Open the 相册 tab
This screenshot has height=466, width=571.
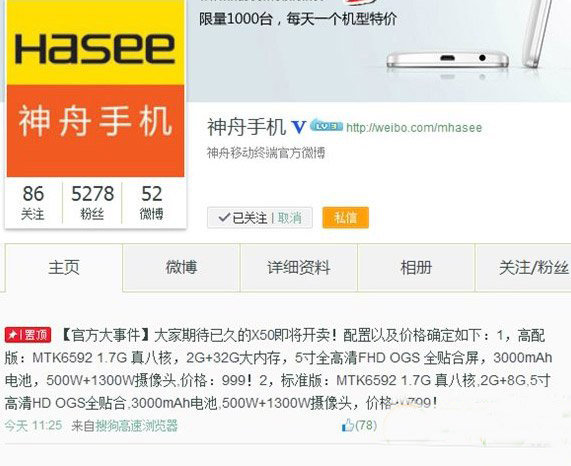416,268
